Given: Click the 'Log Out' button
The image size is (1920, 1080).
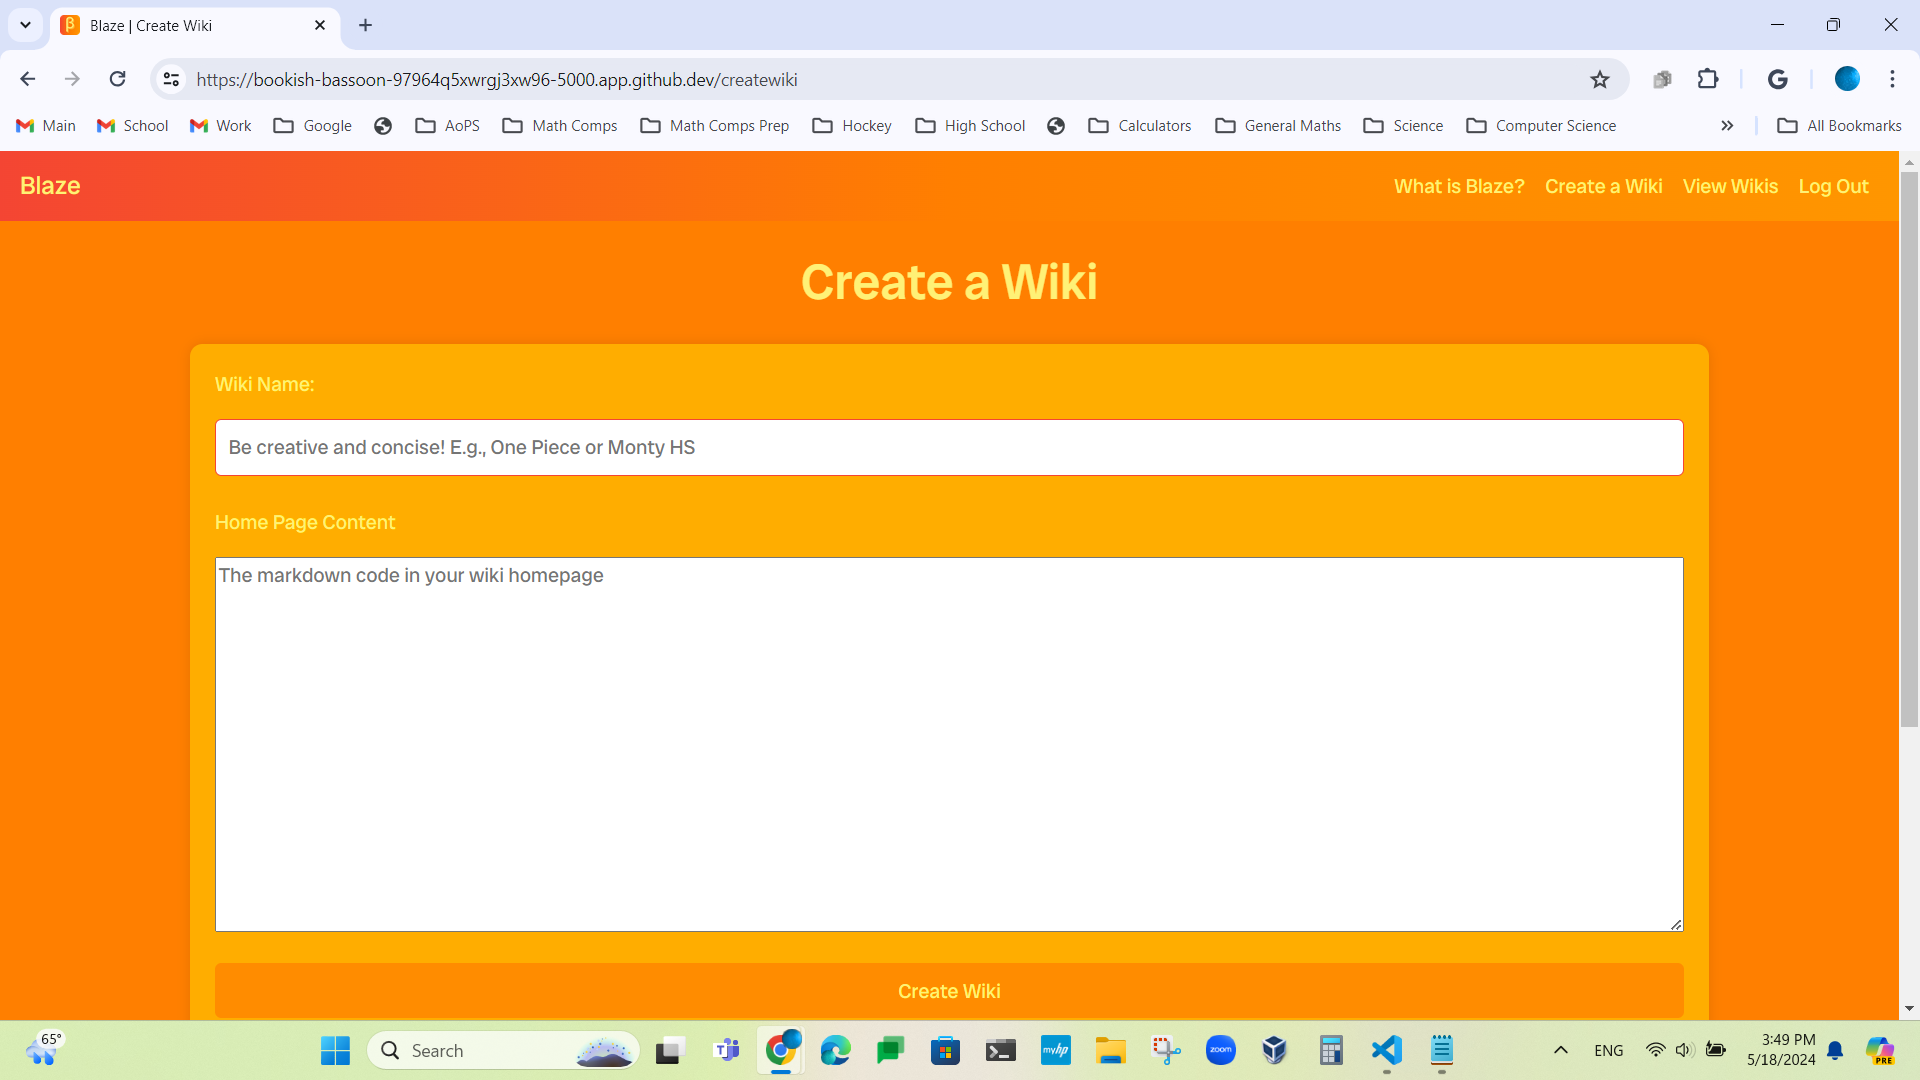Looking at the screenshot, I should (1834, 186).
